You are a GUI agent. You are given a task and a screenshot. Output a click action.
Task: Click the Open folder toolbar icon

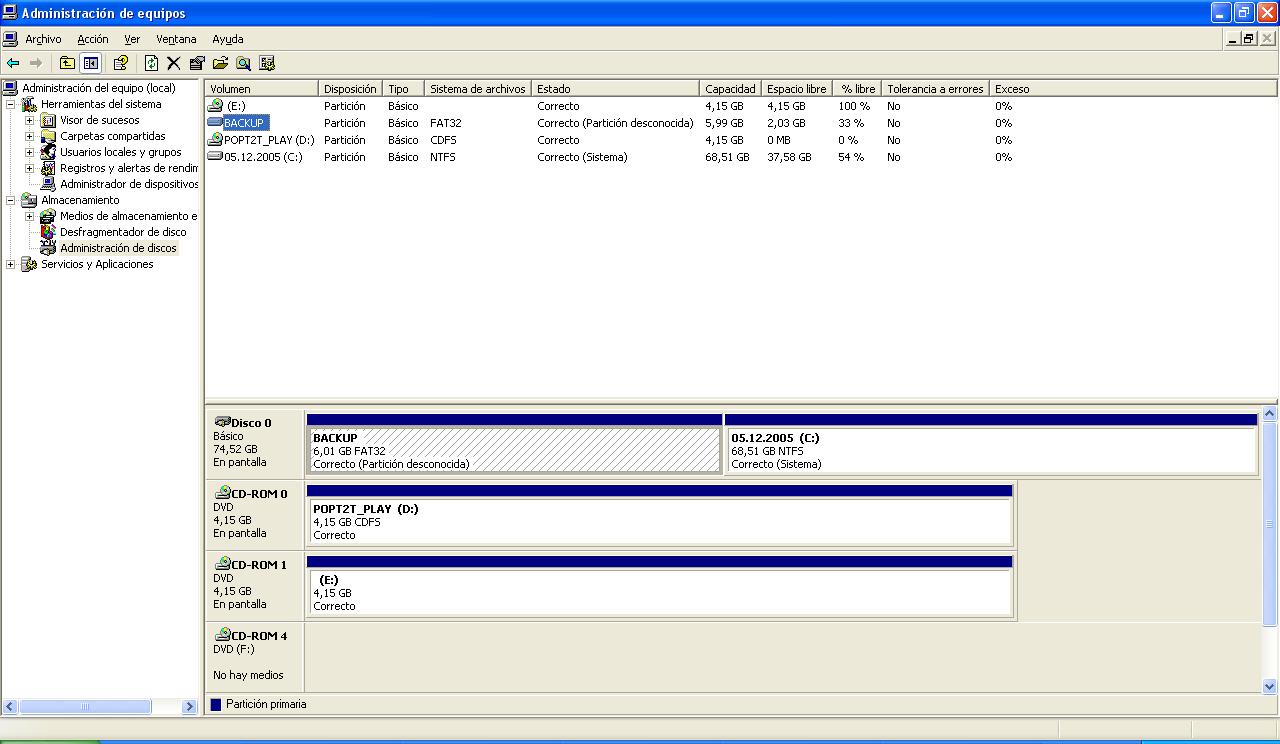pyautogui.click(x=220, y=63)
